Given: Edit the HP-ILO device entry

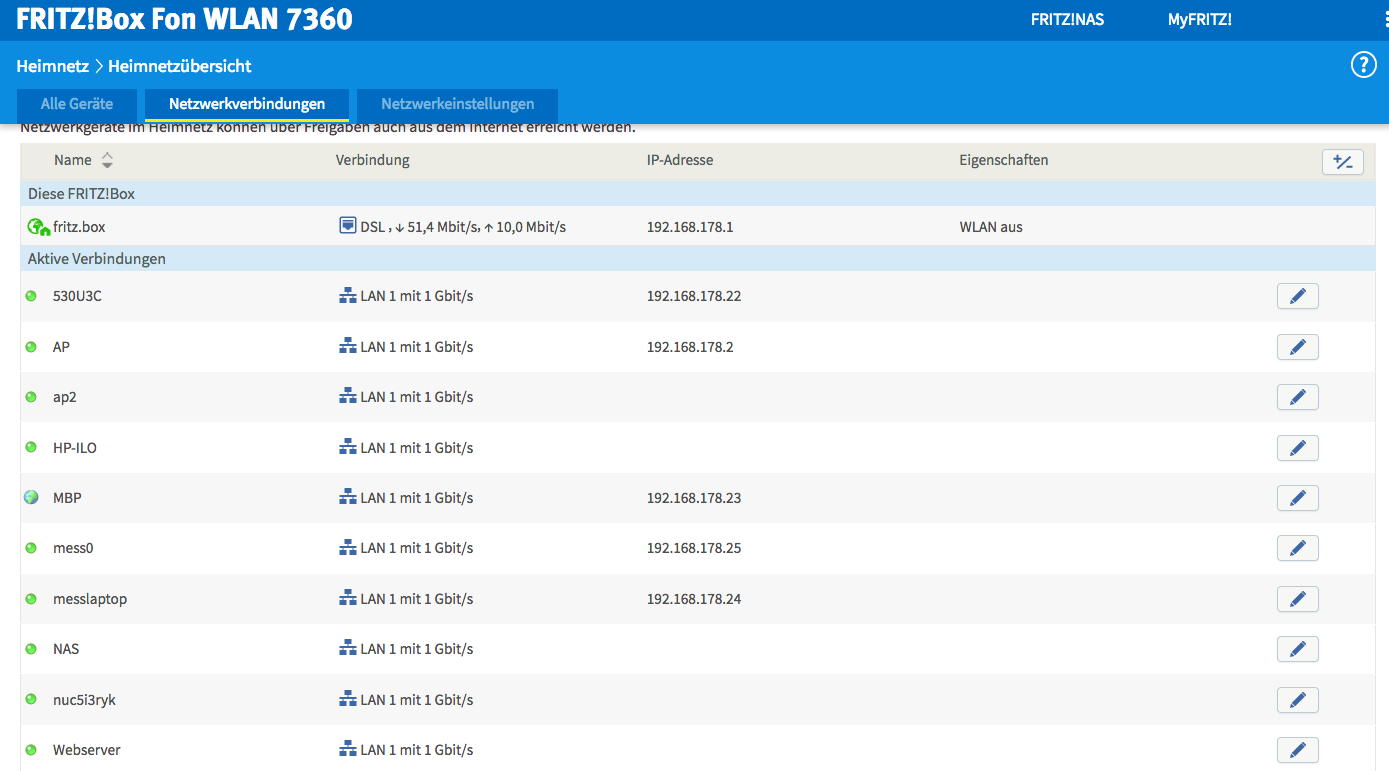Looking at the screenshot, I should click(1297, 448).
